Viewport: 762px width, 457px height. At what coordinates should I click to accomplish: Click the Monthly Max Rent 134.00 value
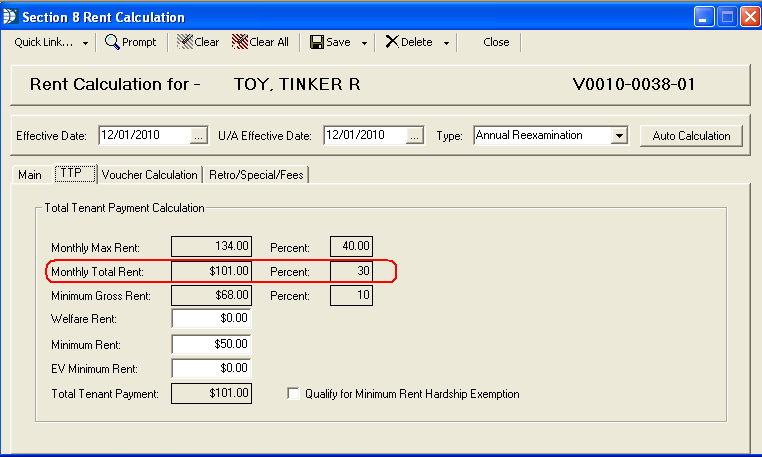(211, 246)
